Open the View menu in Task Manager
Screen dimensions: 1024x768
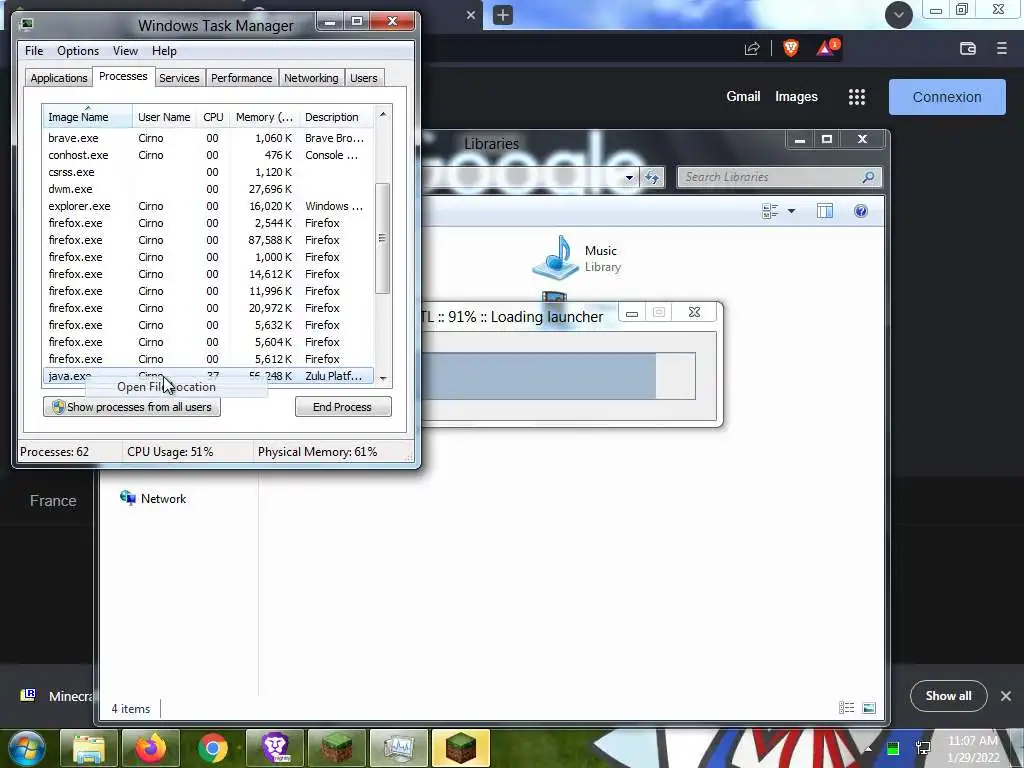pos(125,51)
